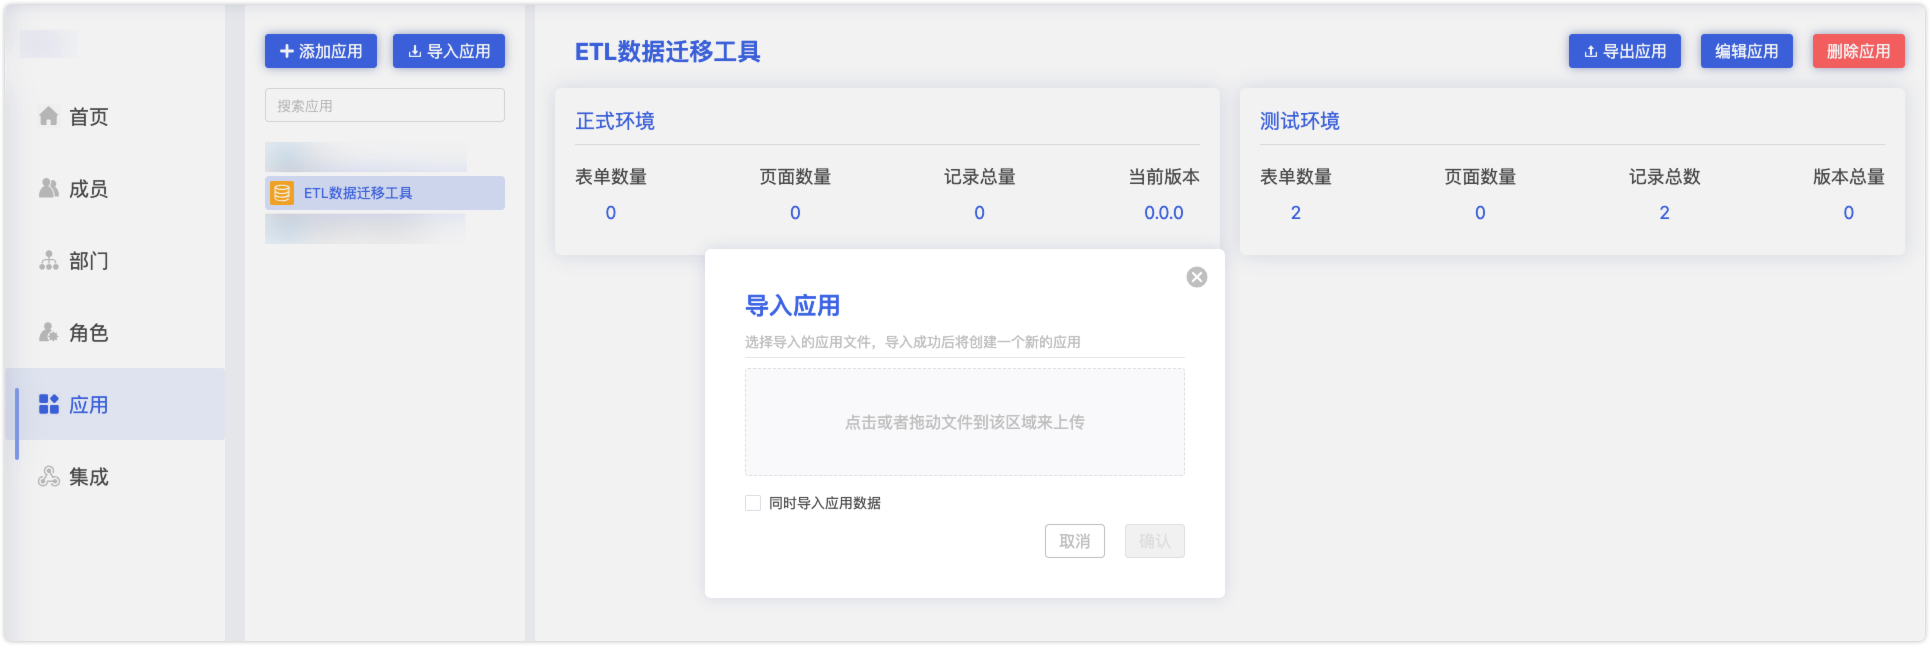Image resolution: width=1930 pixels, height=646 pixels.
Task: Click the red 删除应用 button
Action: point(1858,51)
